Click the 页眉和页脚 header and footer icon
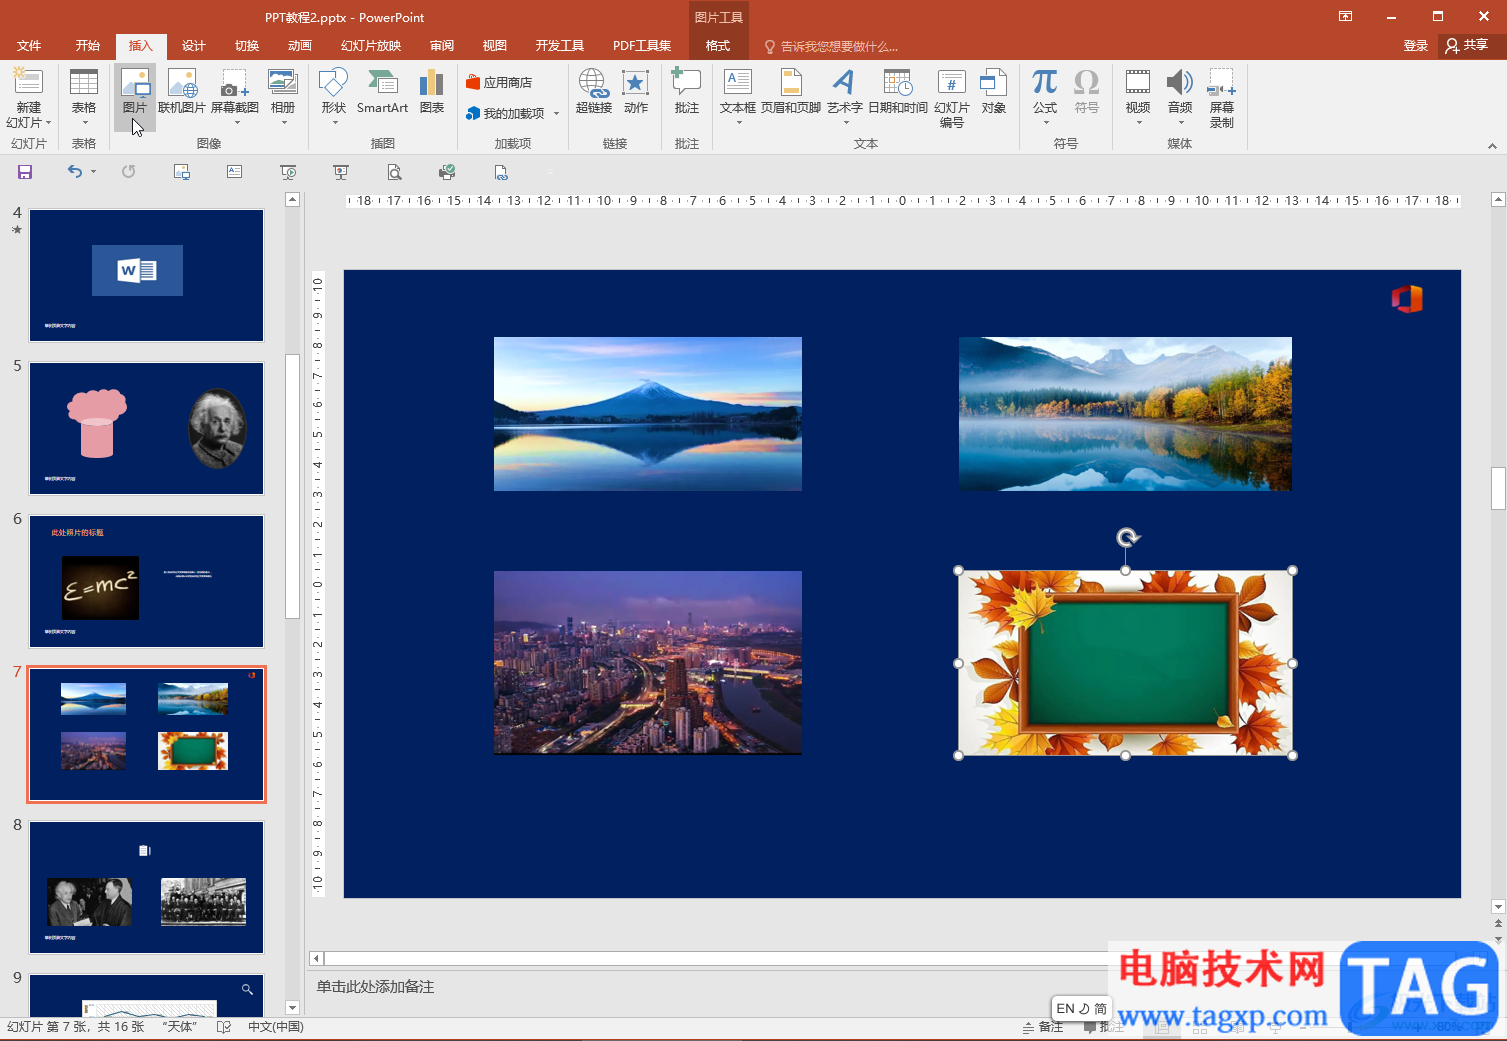The image size is (1507, 1041). (x=790, y=91)
